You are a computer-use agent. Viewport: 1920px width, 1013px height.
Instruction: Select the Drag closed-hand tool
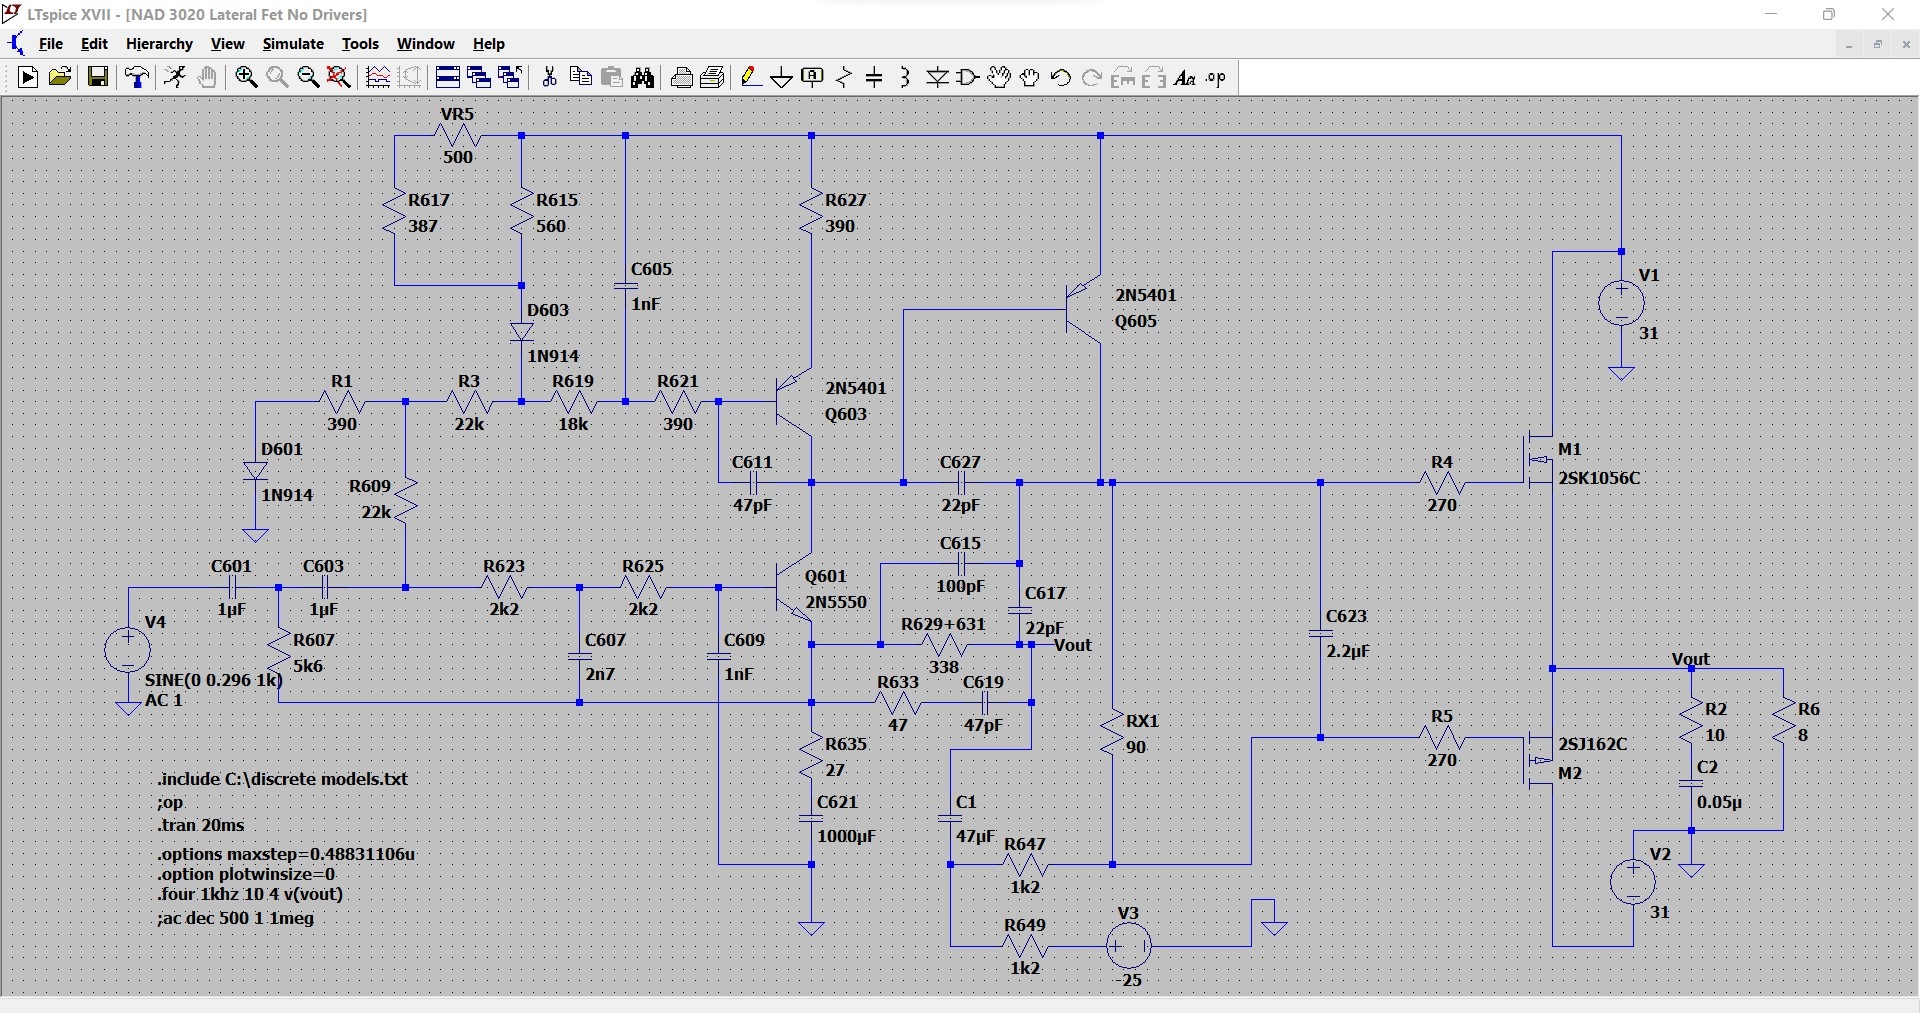pos(1030,78)
